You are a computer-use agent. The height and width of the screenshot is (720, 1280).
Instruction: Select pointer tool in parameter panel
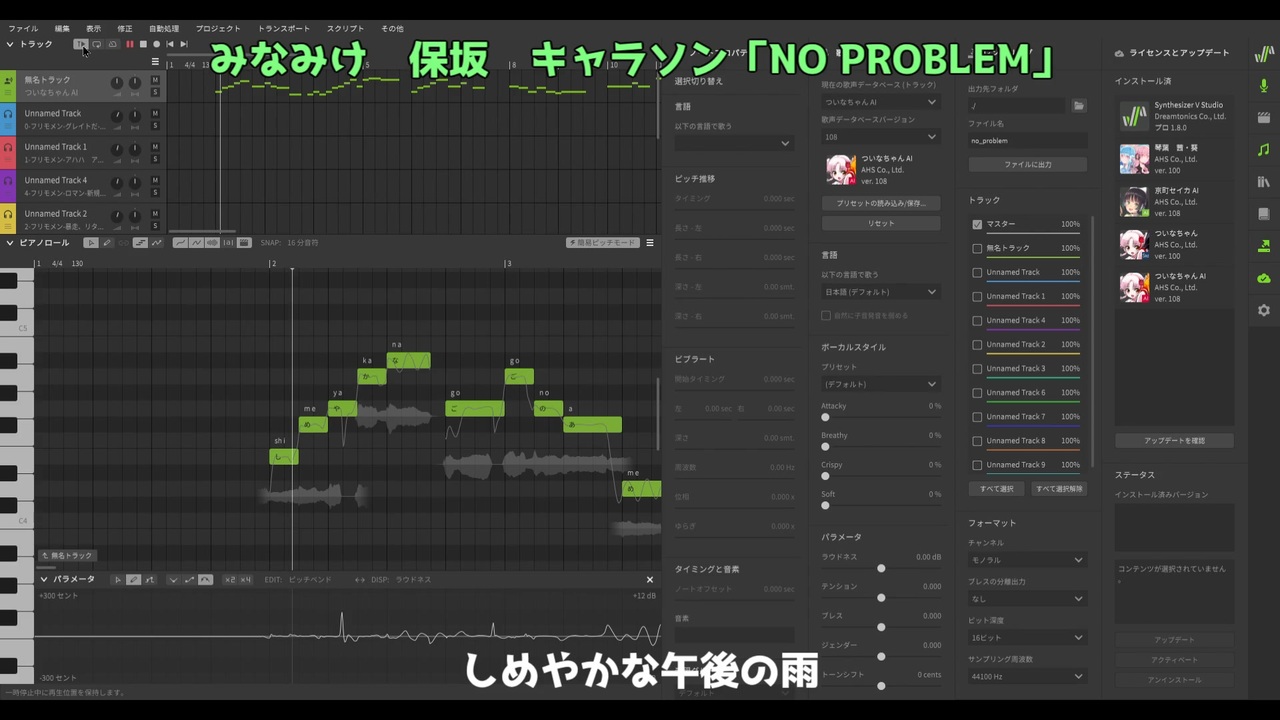(x=118, y=580)
